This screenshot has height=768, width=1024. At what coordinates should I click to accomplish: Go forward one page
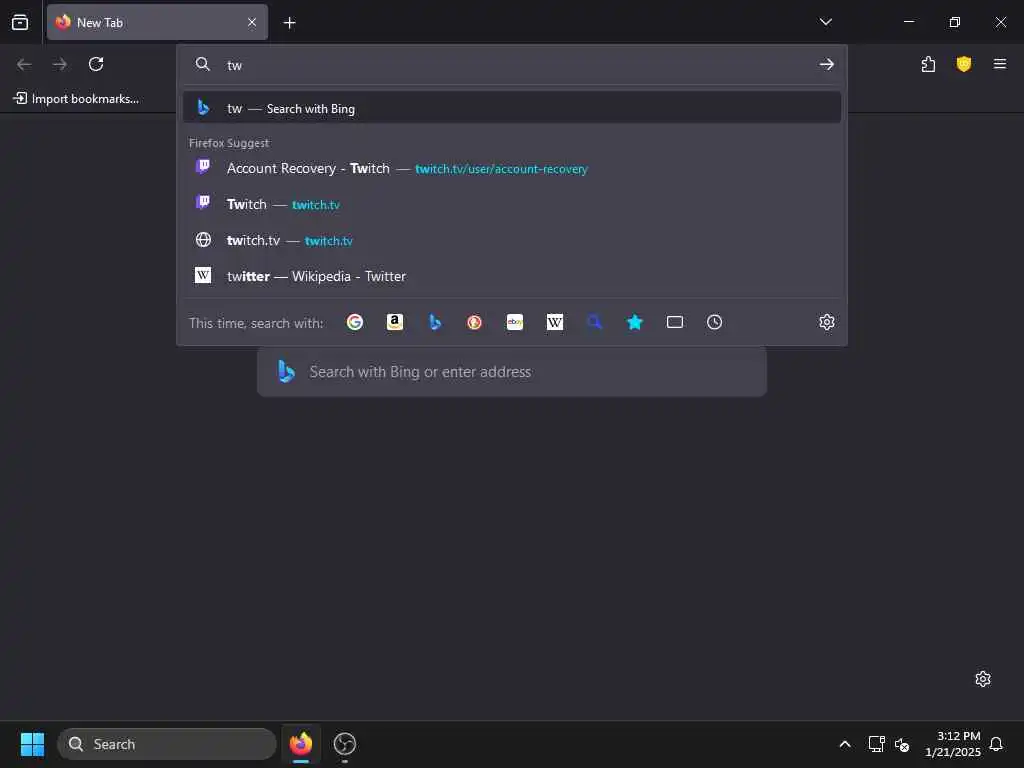[x=60, y=64]
